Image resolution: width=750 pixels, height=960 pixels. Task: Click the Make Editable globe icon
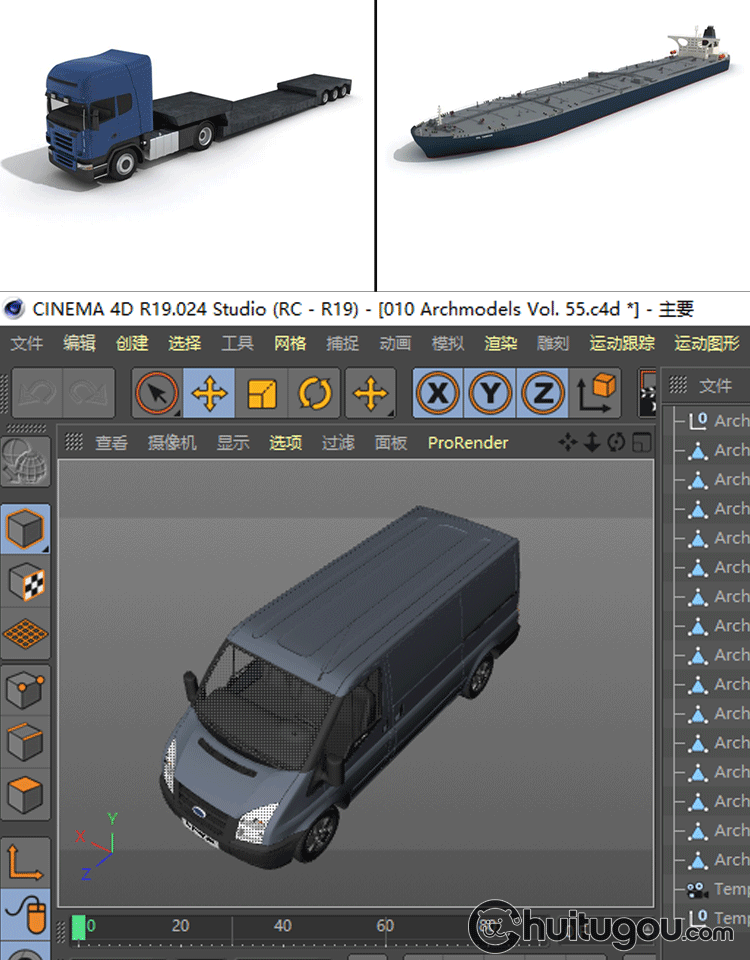(25, 462)
